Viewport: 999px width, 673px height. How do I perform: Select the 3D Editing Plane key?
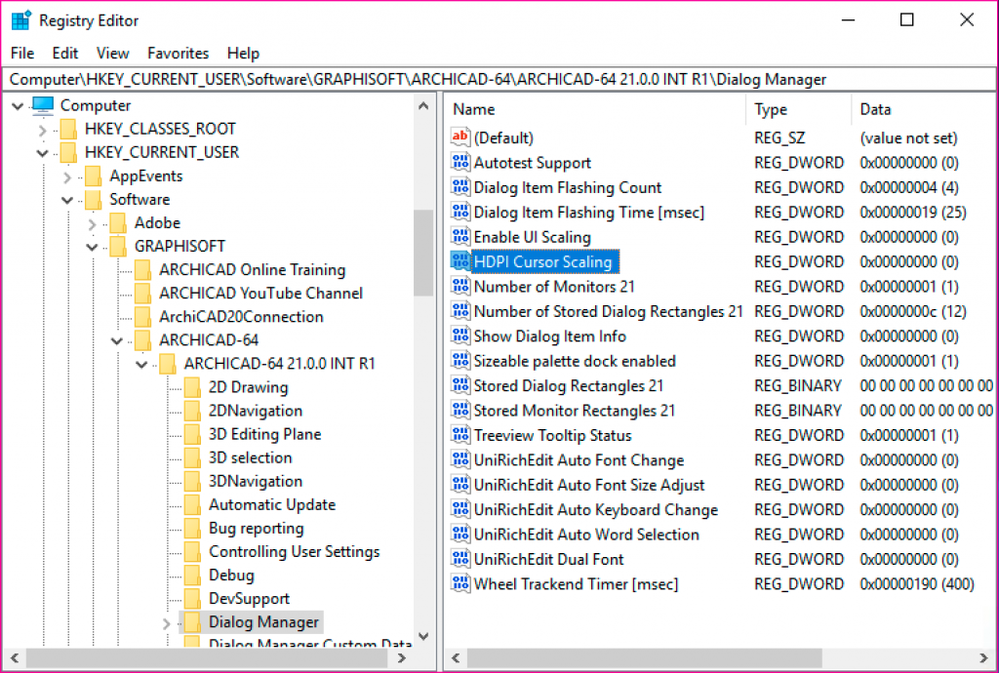(x=265, y=435)
